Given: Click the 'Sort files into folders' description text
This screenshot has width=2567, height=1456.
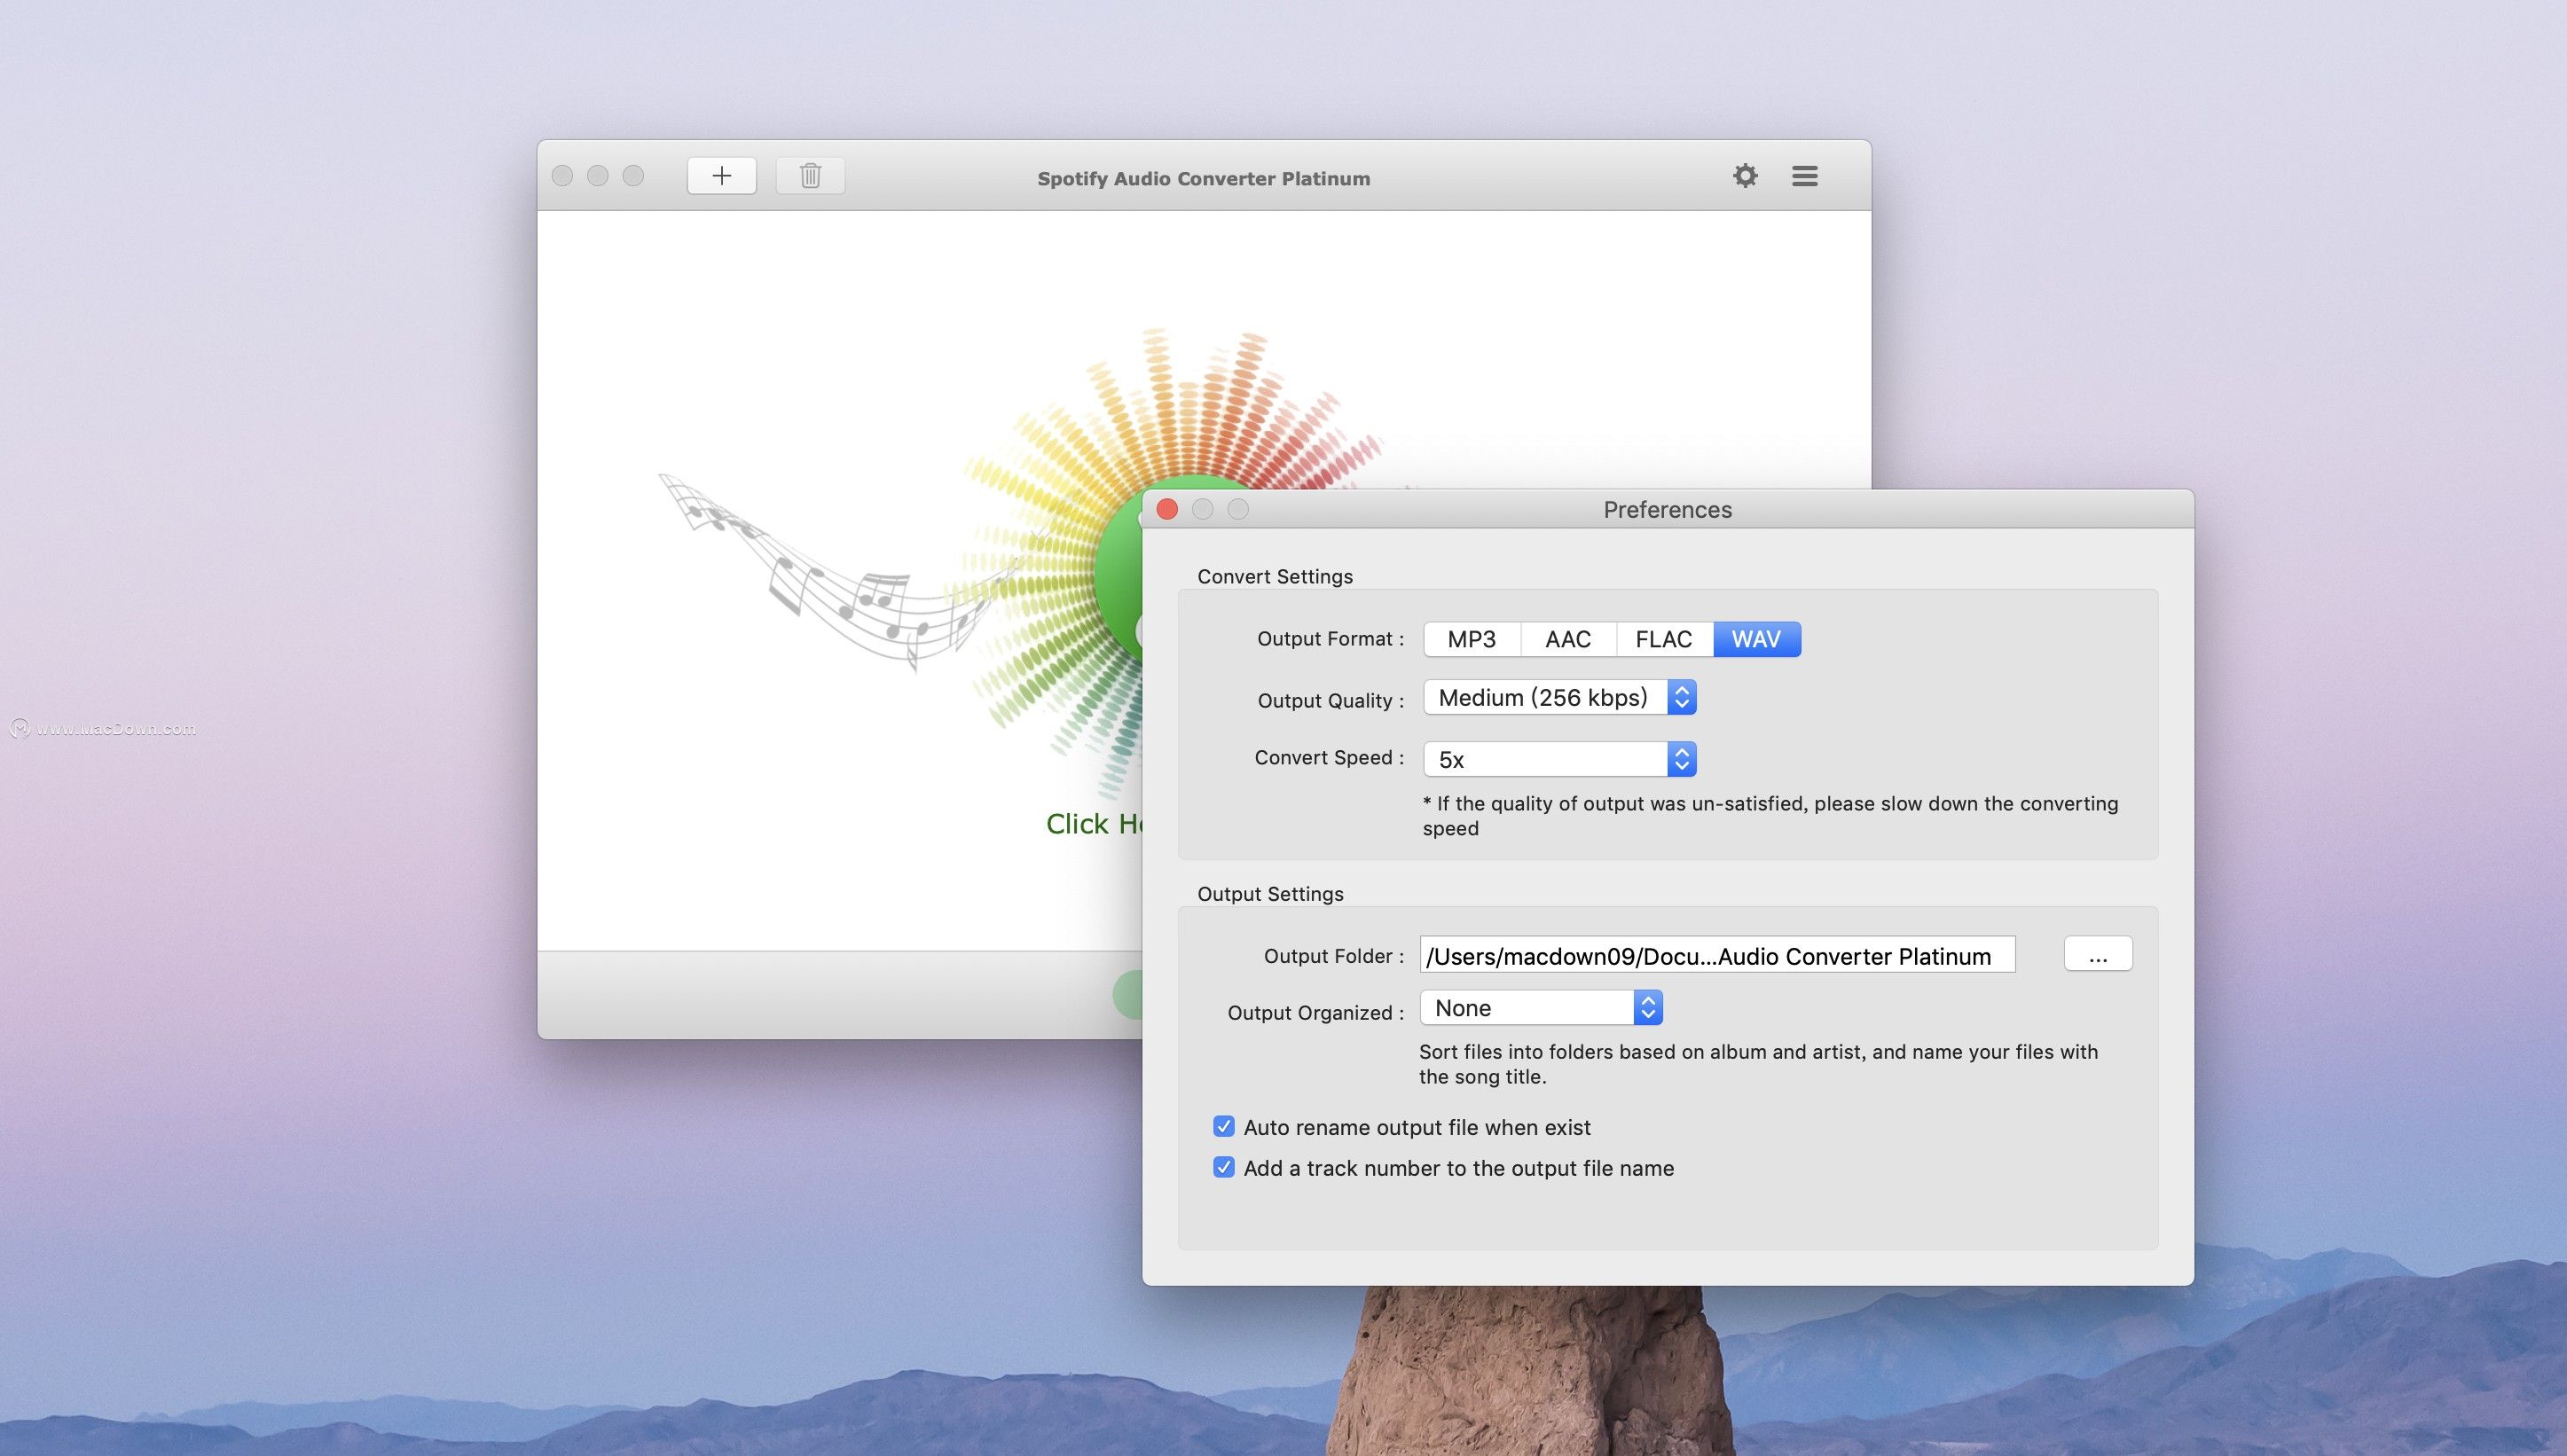Looking at the screenshot, I should click(x=1758, y=1063).
